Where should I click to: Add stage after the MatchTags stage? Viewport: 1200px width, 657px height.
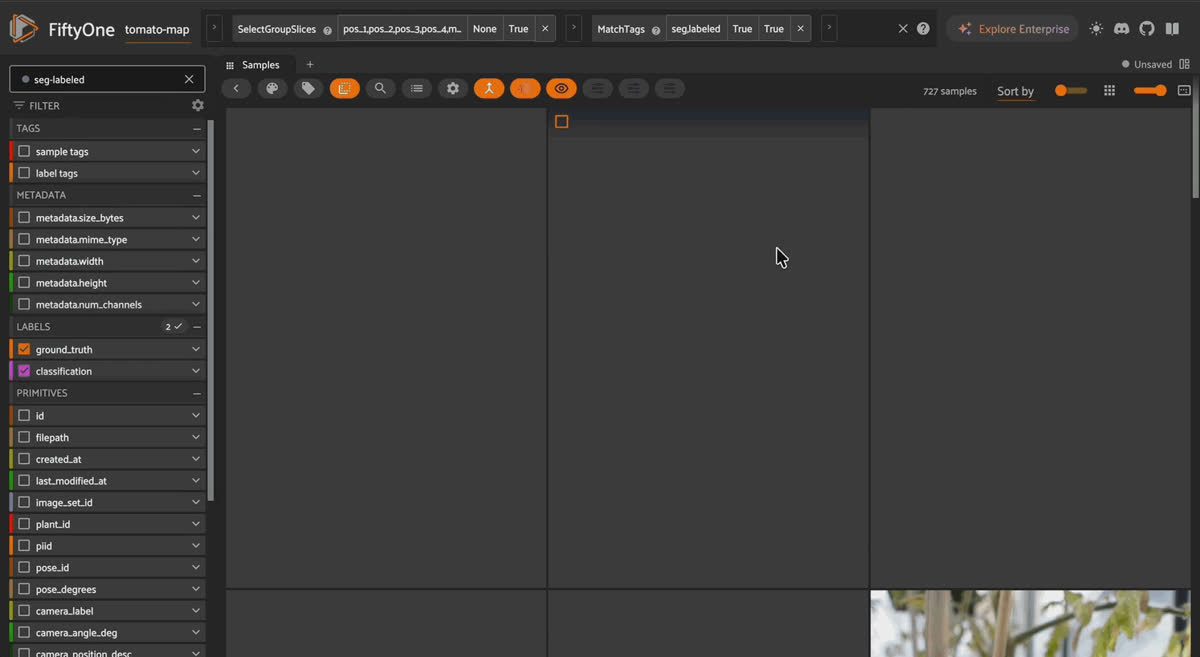[x=829, y=29]
